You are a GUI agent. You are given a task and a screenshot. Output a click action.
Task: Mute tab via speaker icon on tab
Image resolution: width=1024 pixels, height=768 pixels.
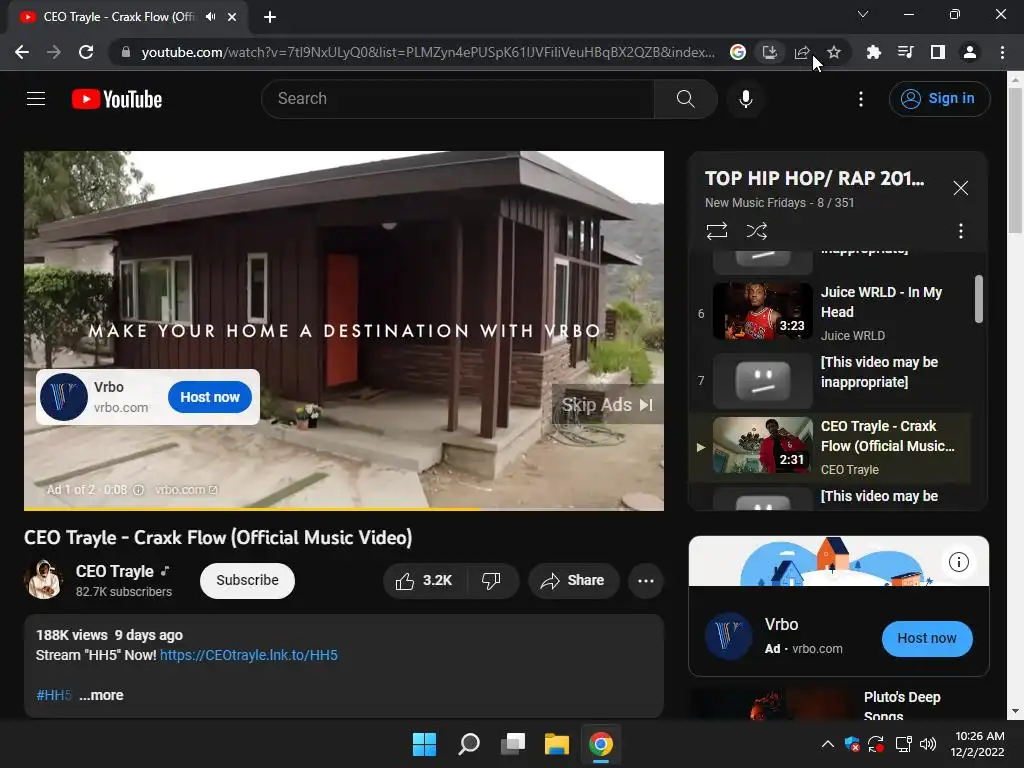click(210, 17)
